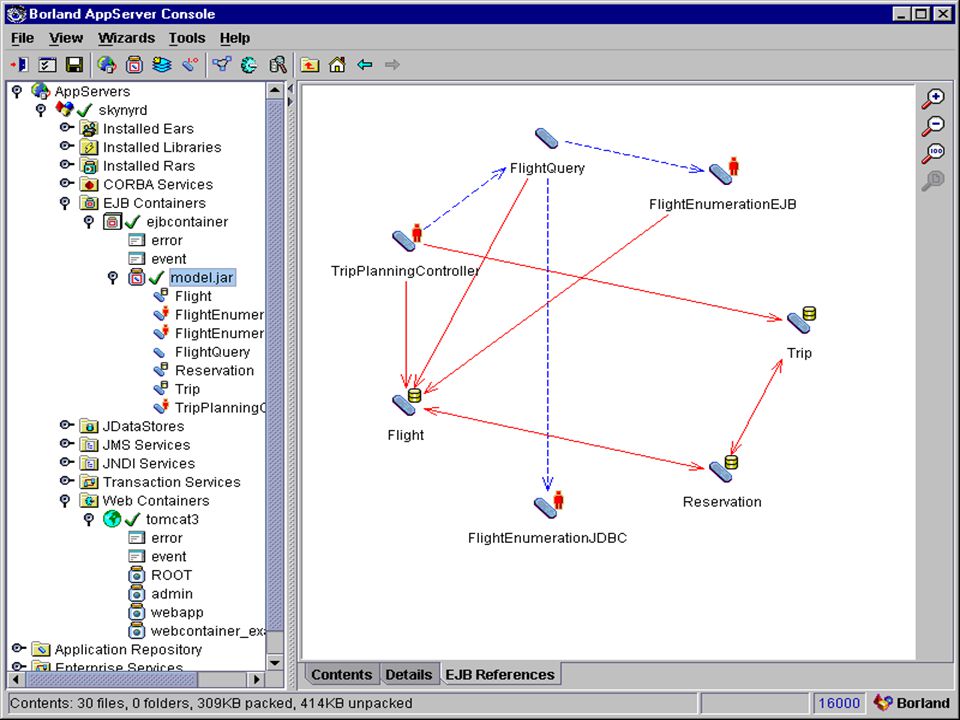Click the search binoculars toolbar icon
Screen dimensions: 960x720
(x=277, y=64)
